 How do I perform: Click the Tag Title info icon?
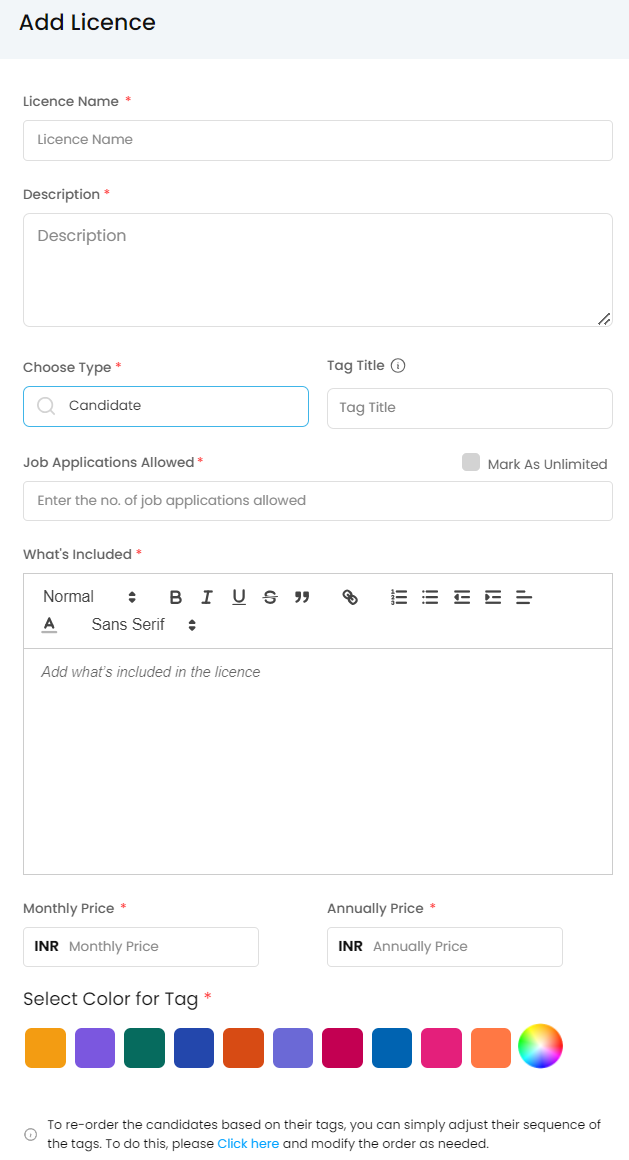click(398, 366)
